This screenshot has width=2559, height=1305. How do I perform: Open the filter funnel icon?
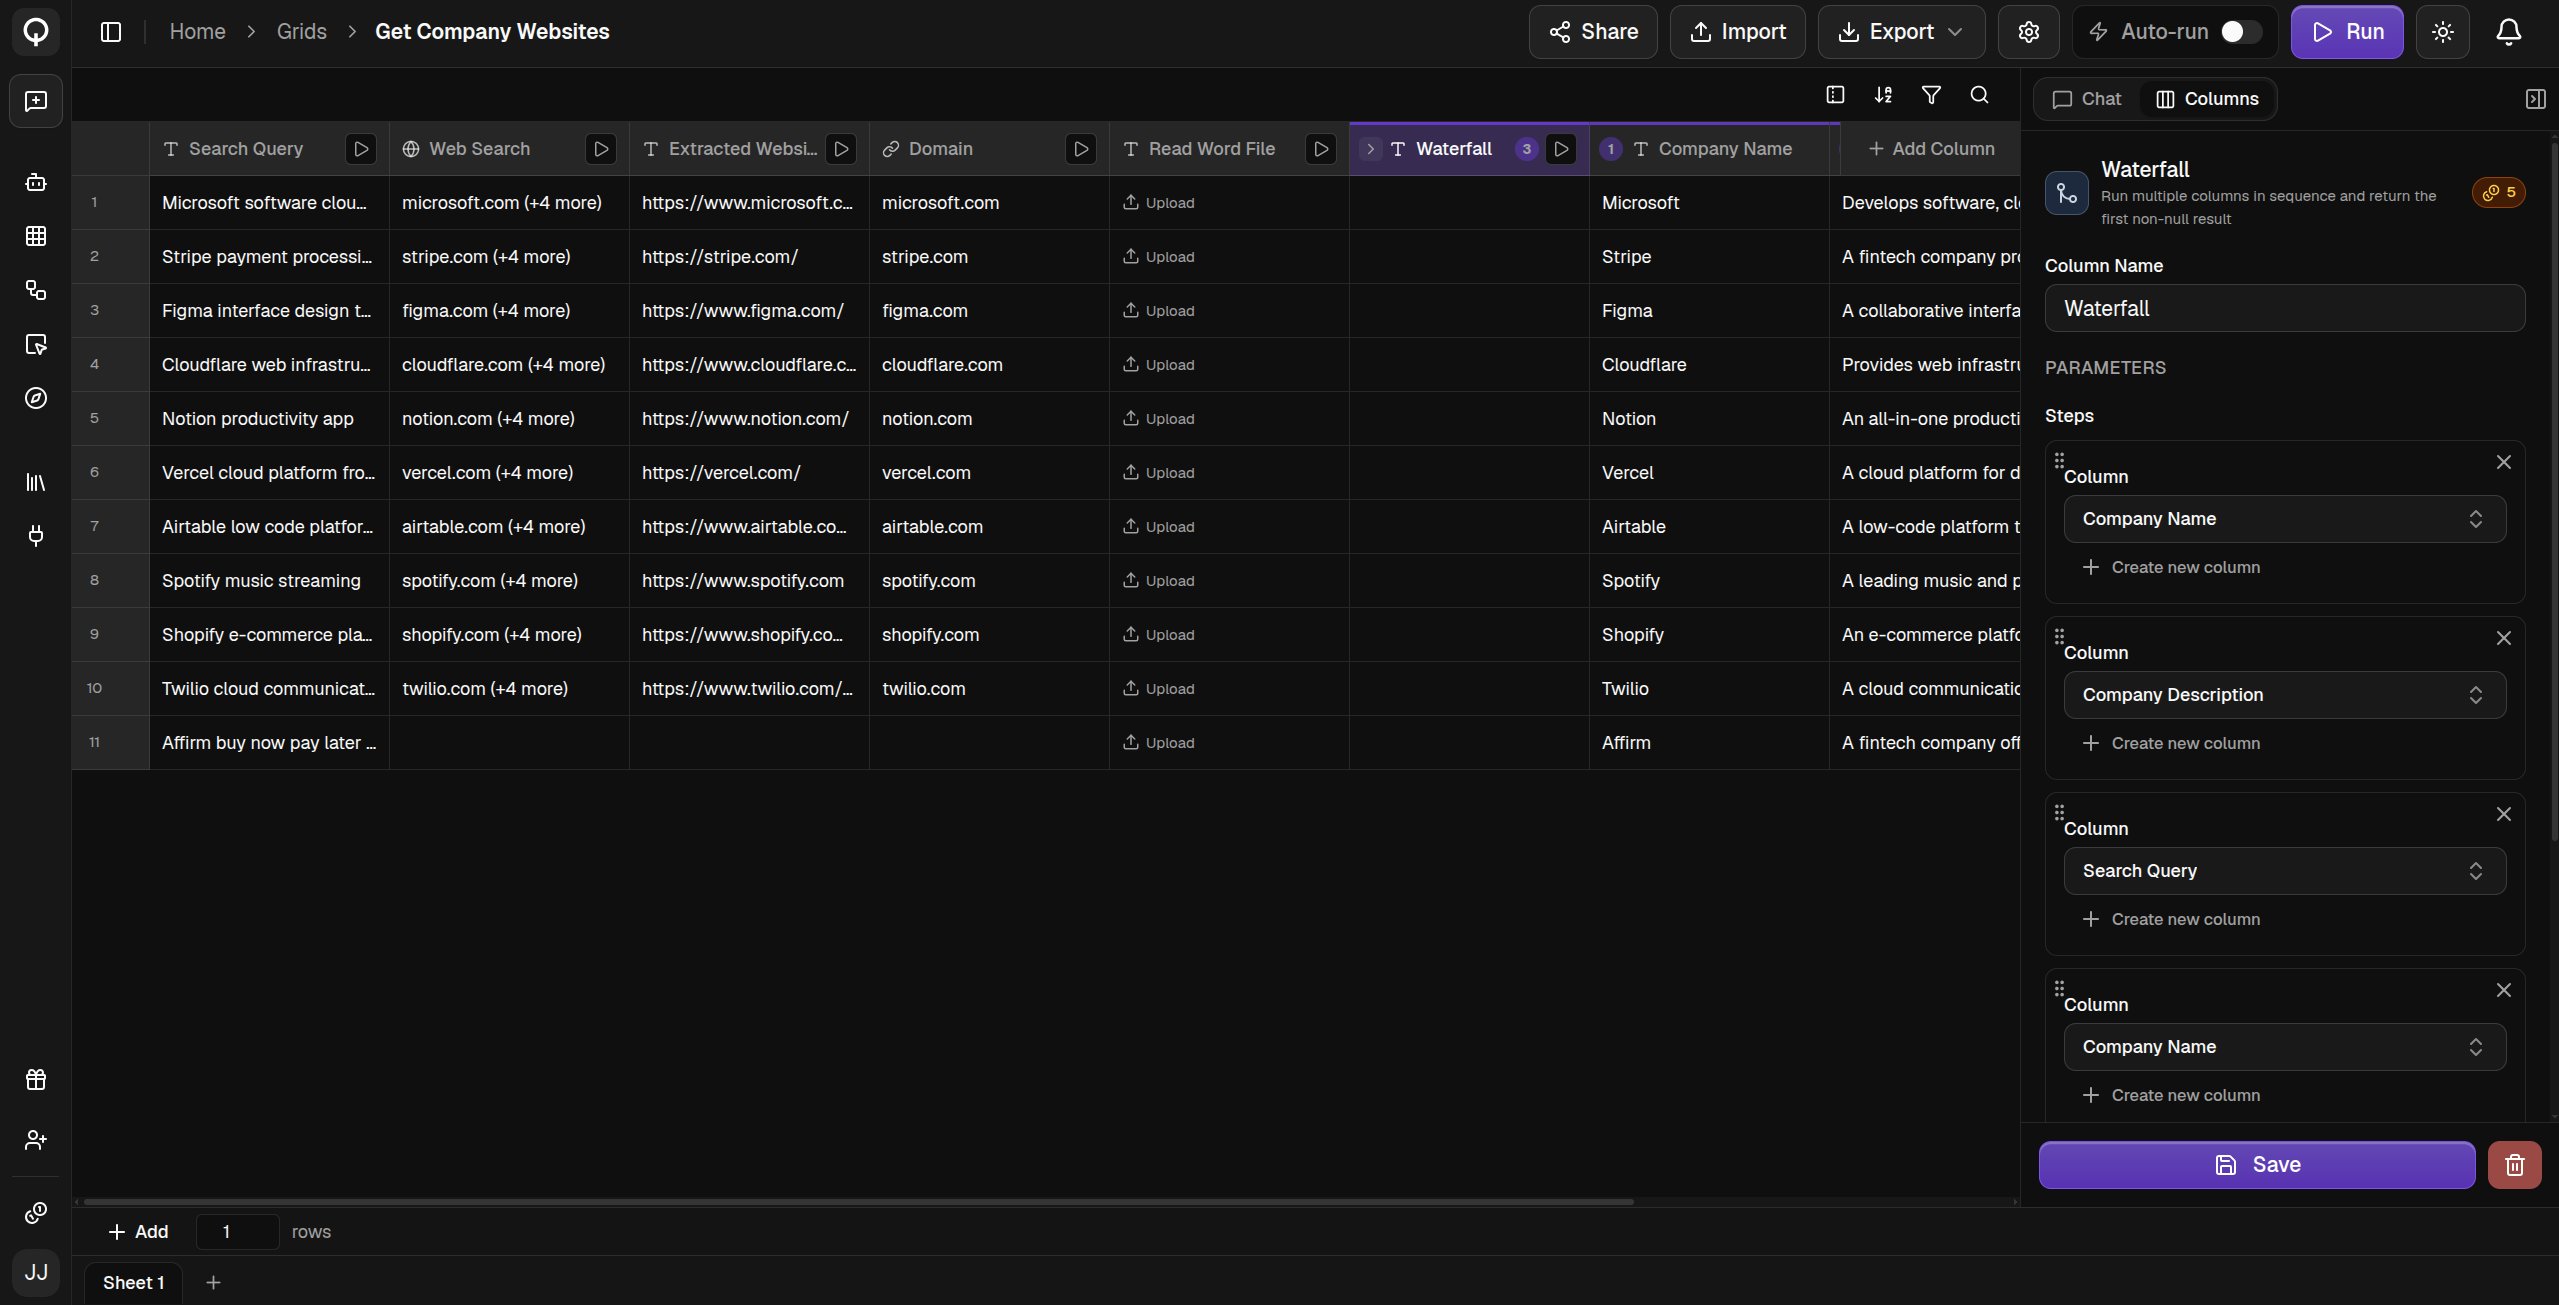[x=1931, y=95]
